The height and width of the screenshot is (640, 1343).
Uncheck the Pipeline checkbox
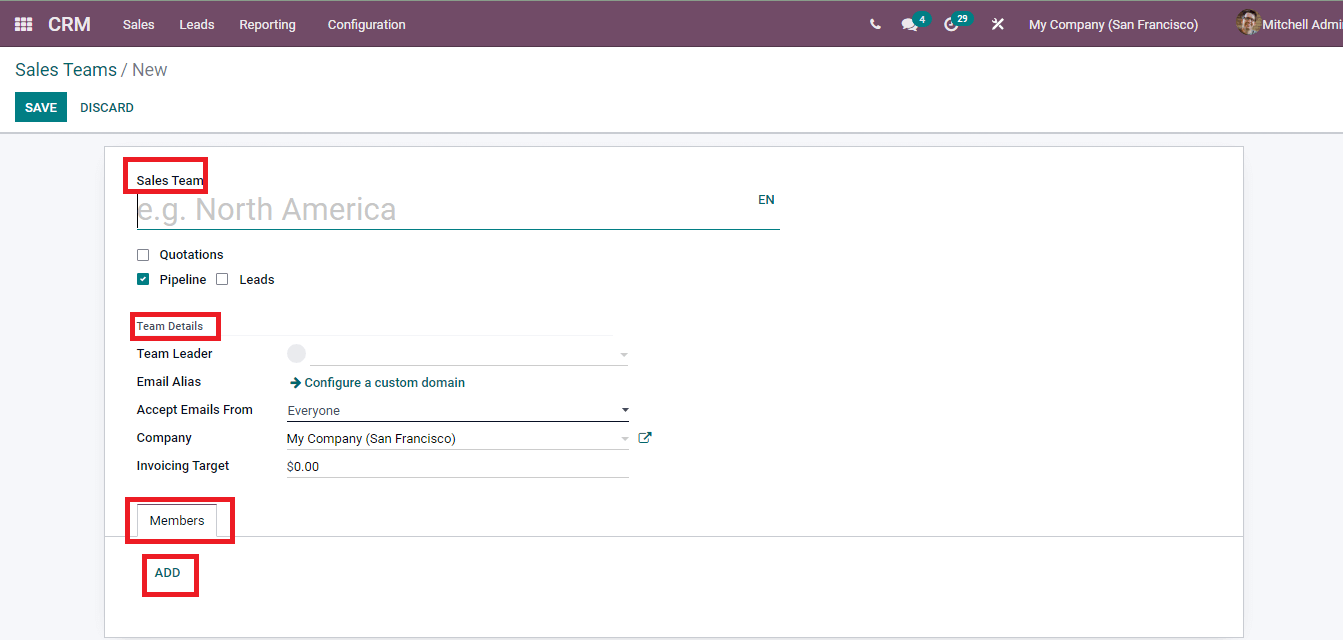point(143,280)
